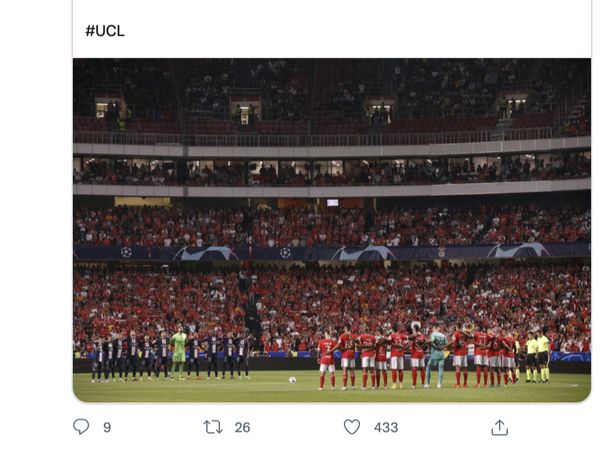This screenshot has width=600, height=449.
Task: Click the goalkeeper in green kit in photo
Action: pos(180,353)
